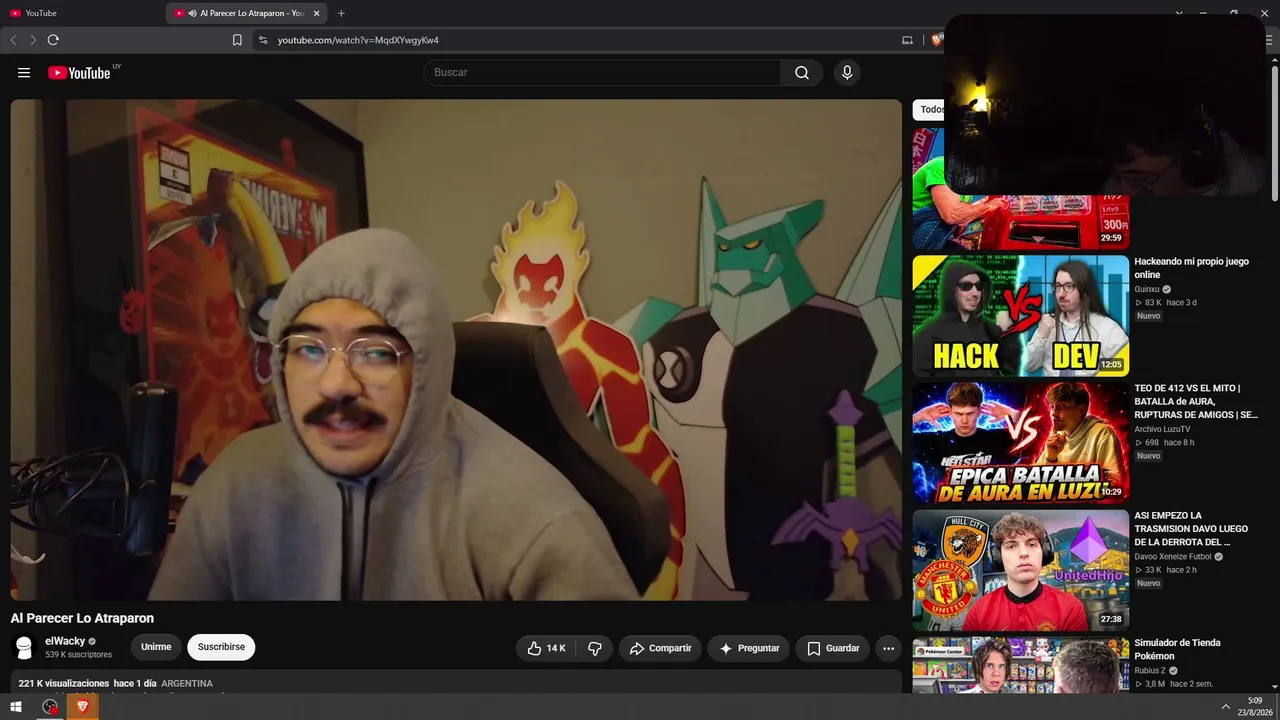Viewport: 1280px width, 720px height.
Task: Click the '221 K visualizaciones' text
Action: tap(63, 684)
